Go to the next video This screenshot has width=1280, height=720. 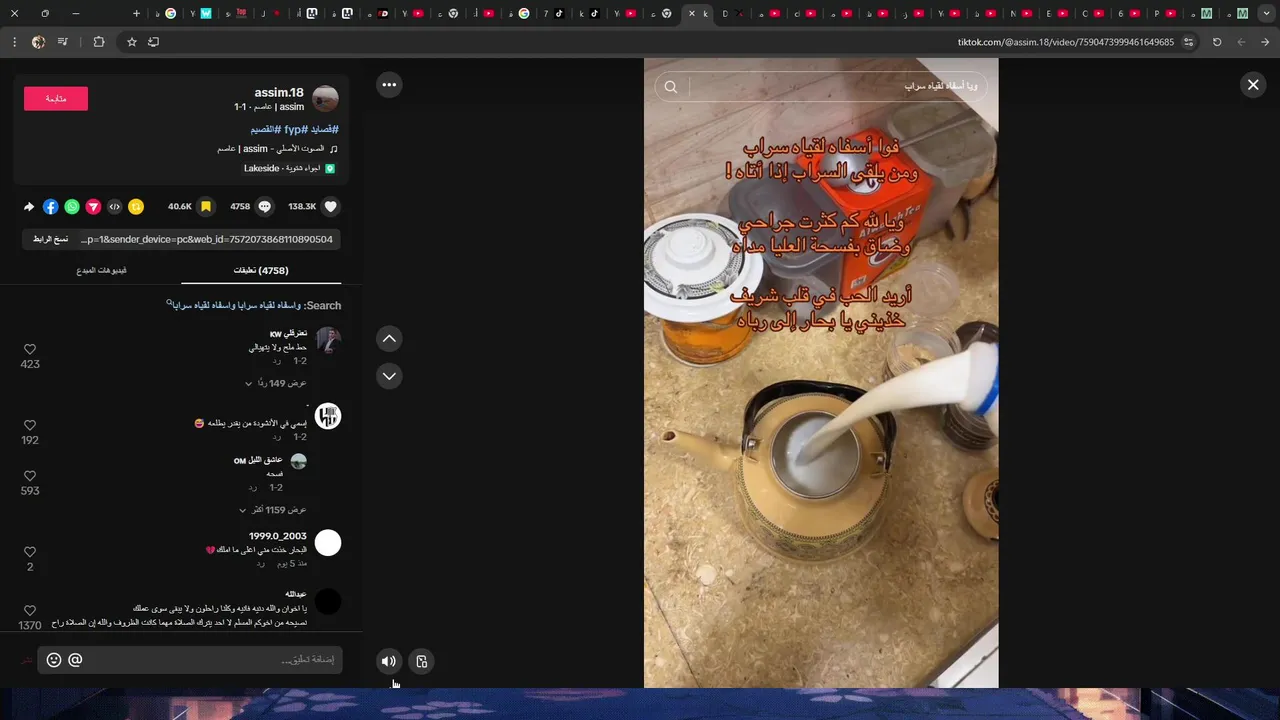[x=389, y=376]
